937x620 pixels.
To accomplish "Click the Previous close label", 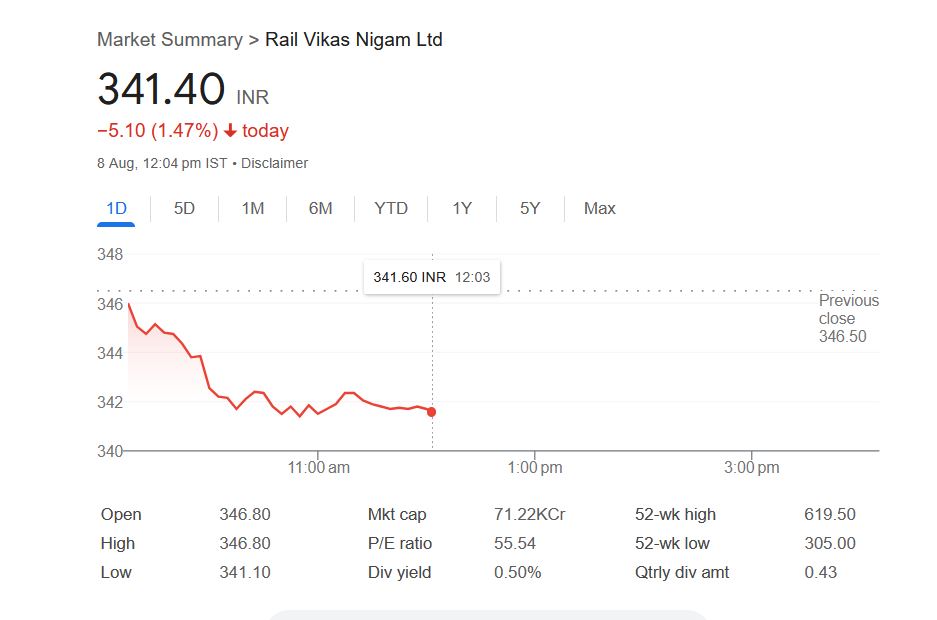I will point(848,309).
